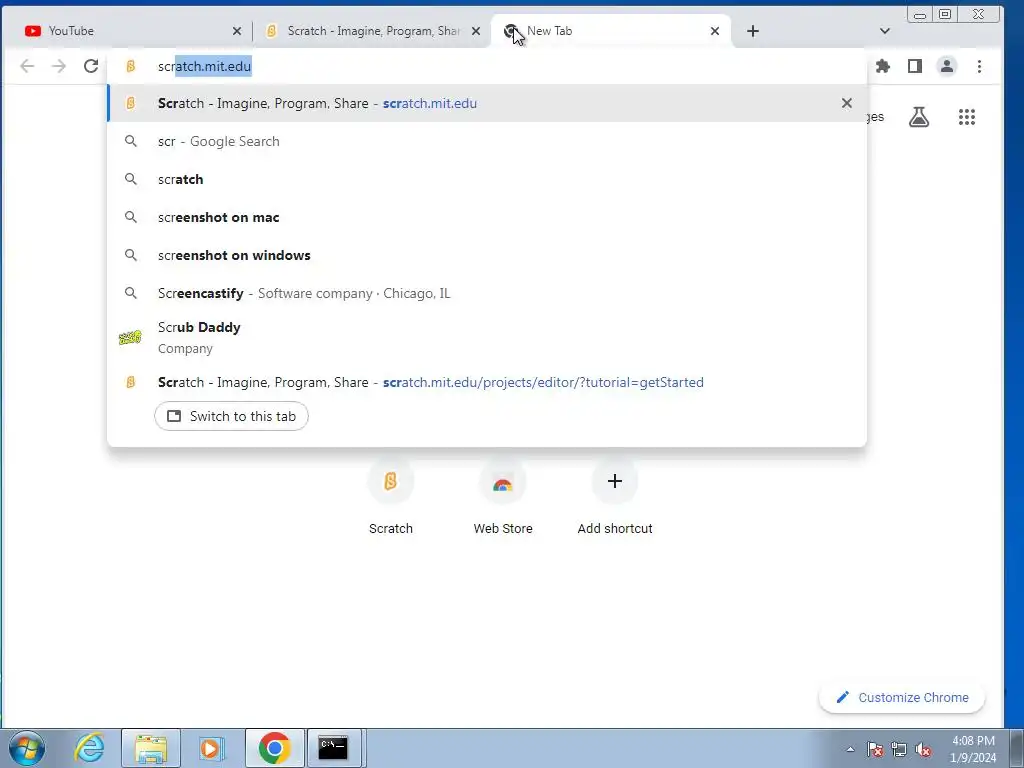Click the address bar with scratch.mit.edu

click(487, 66)
